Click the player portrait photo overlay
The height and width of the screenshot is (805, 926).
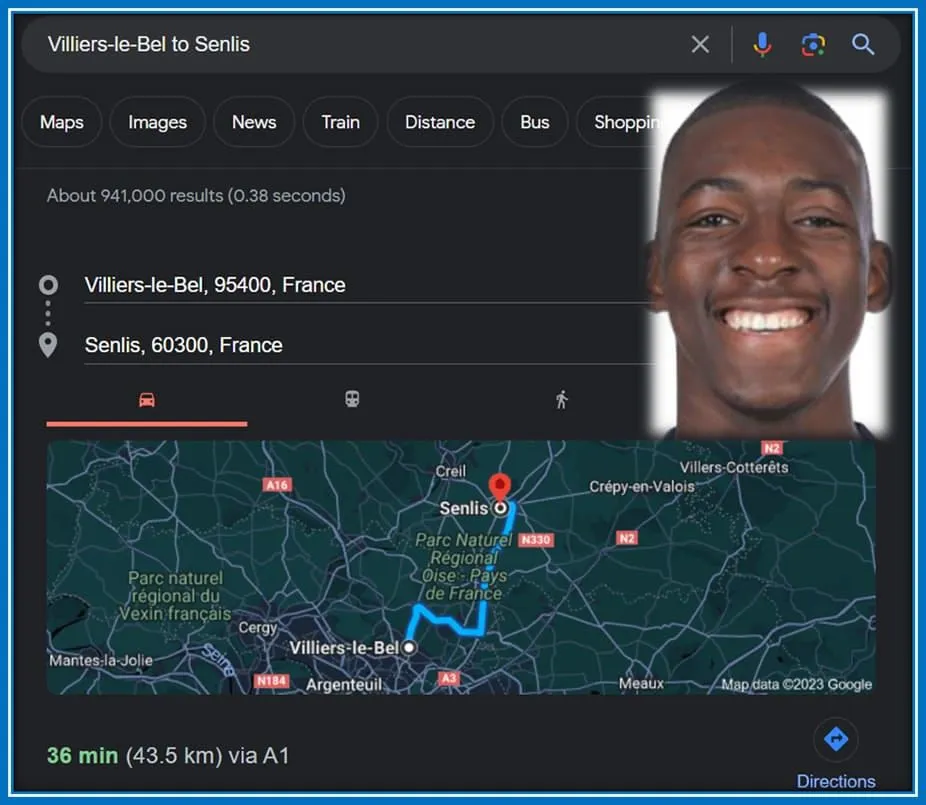(x=768, y=263)
